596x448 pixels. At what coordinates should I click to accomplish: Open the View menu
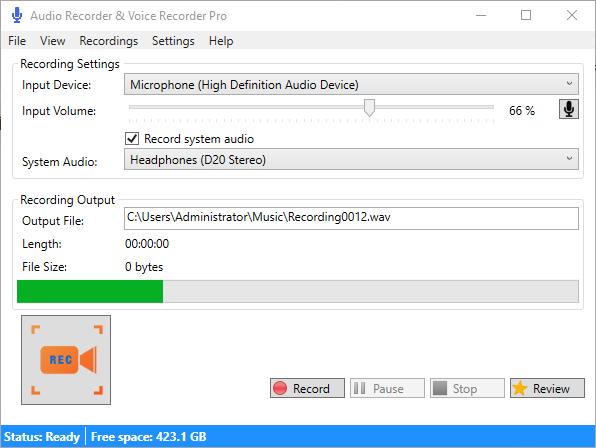[52, 41]
